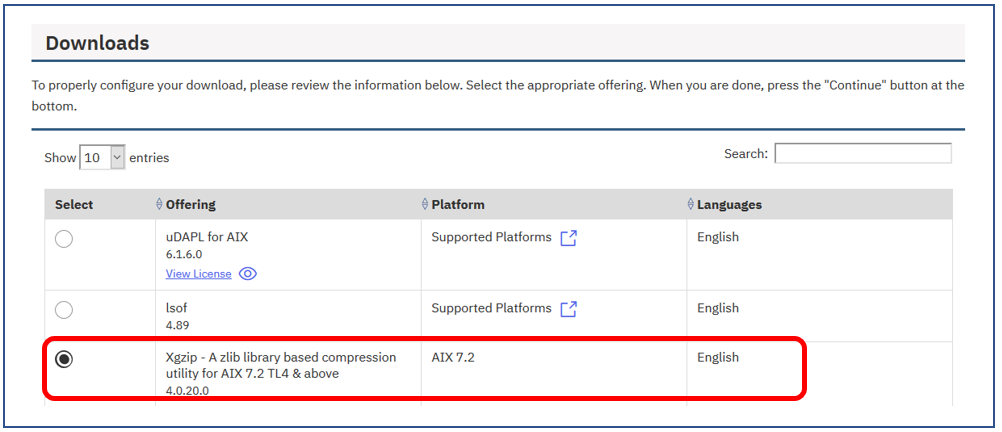The height and width of the screenshot is (432, 1002).
Task: Click the Search input field
Action: [863, 153]
